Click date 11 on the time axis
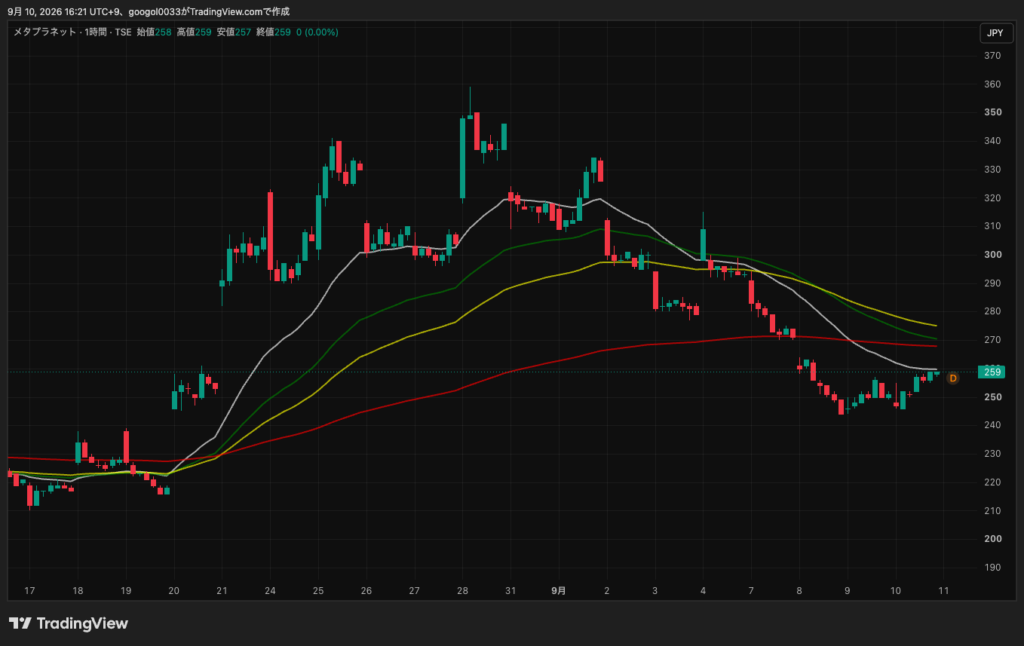The image size is (1024, 646). point(944,590)
